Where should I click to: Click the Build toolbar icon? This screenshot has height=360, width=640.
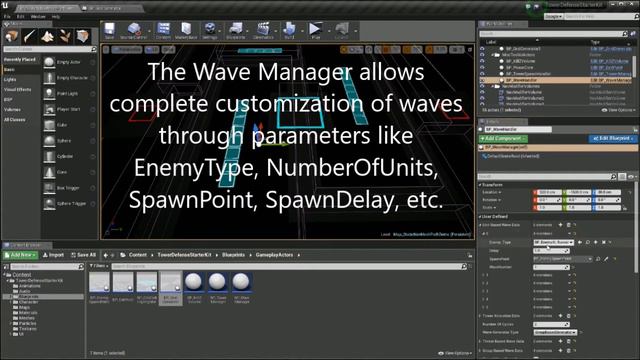[289, 30]
